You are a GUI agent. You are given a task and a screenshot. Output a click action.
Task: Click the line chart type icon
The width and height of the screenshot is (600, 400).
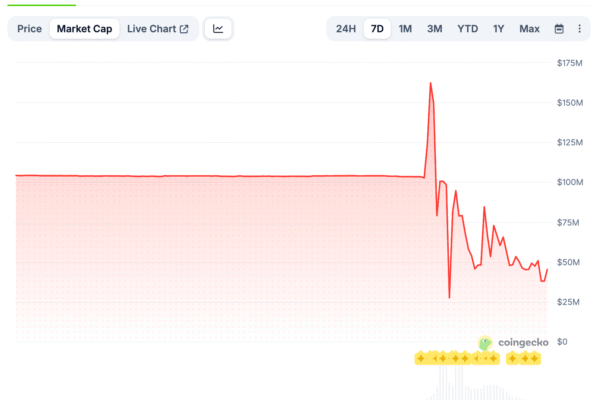click(218, 29)
